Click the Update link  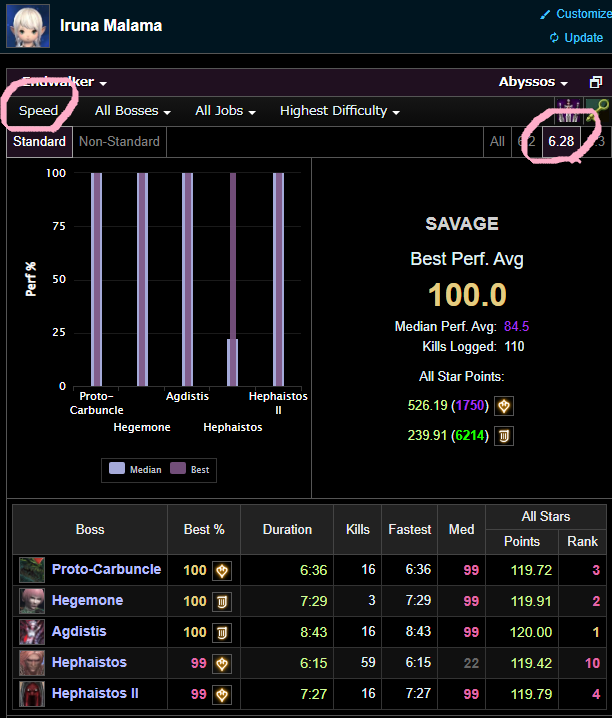583,38
